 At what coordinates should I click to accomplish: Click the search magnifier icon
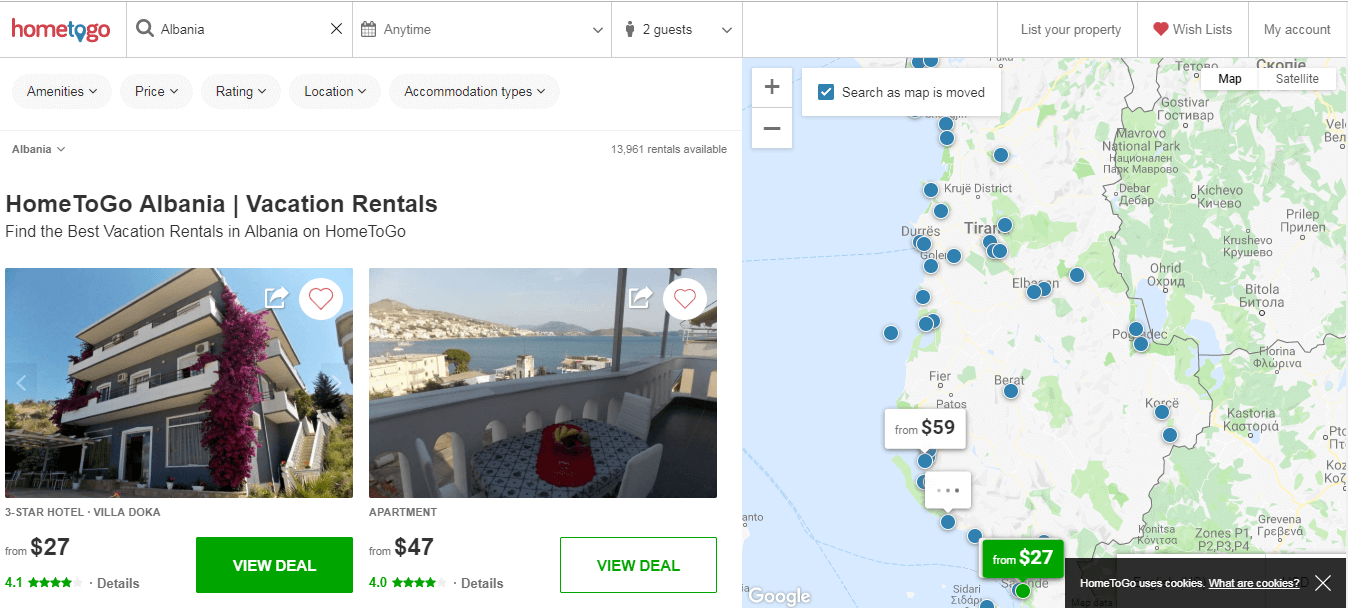pyautogui.click(x=145, y=29)
